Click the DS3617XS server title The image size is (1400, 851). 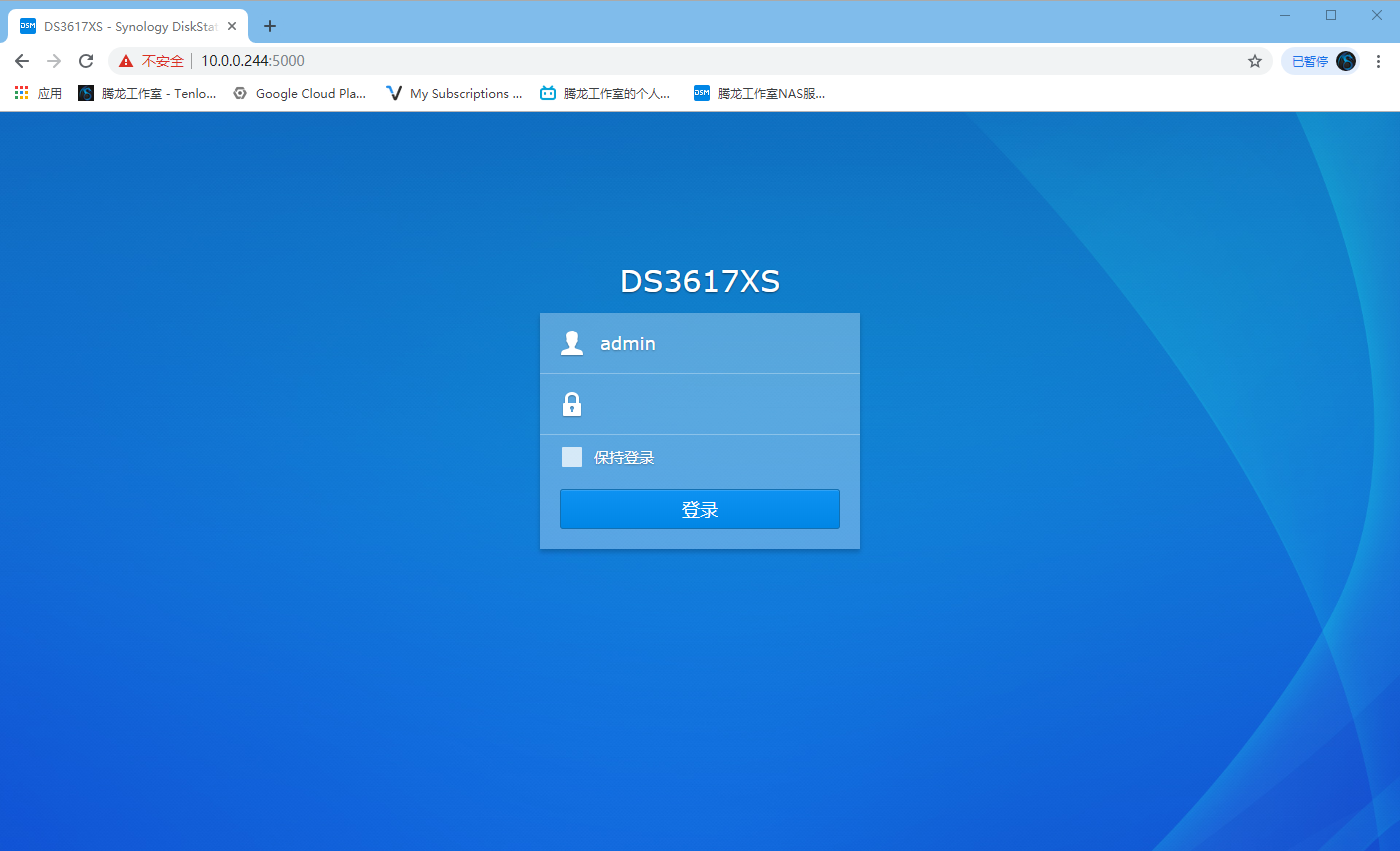(x=700, y=282)
